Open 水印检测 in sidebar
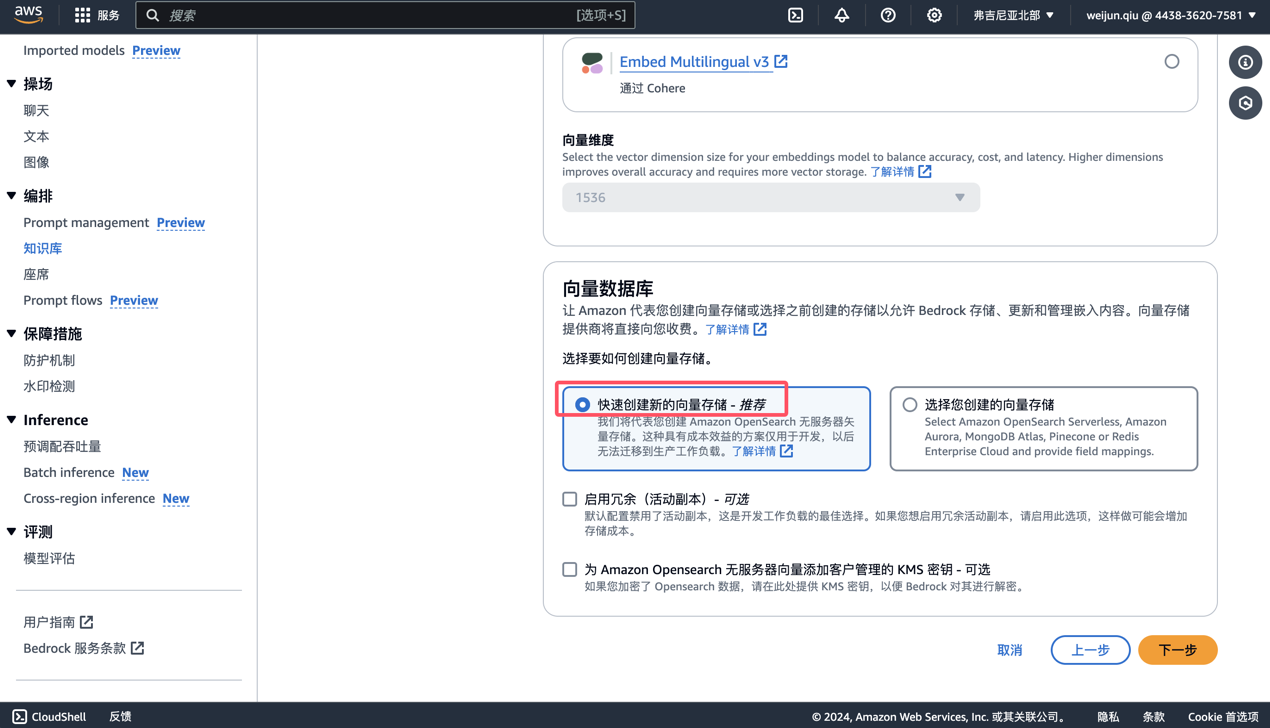This screenshot has width=1270, height=728. coord(49,386)
